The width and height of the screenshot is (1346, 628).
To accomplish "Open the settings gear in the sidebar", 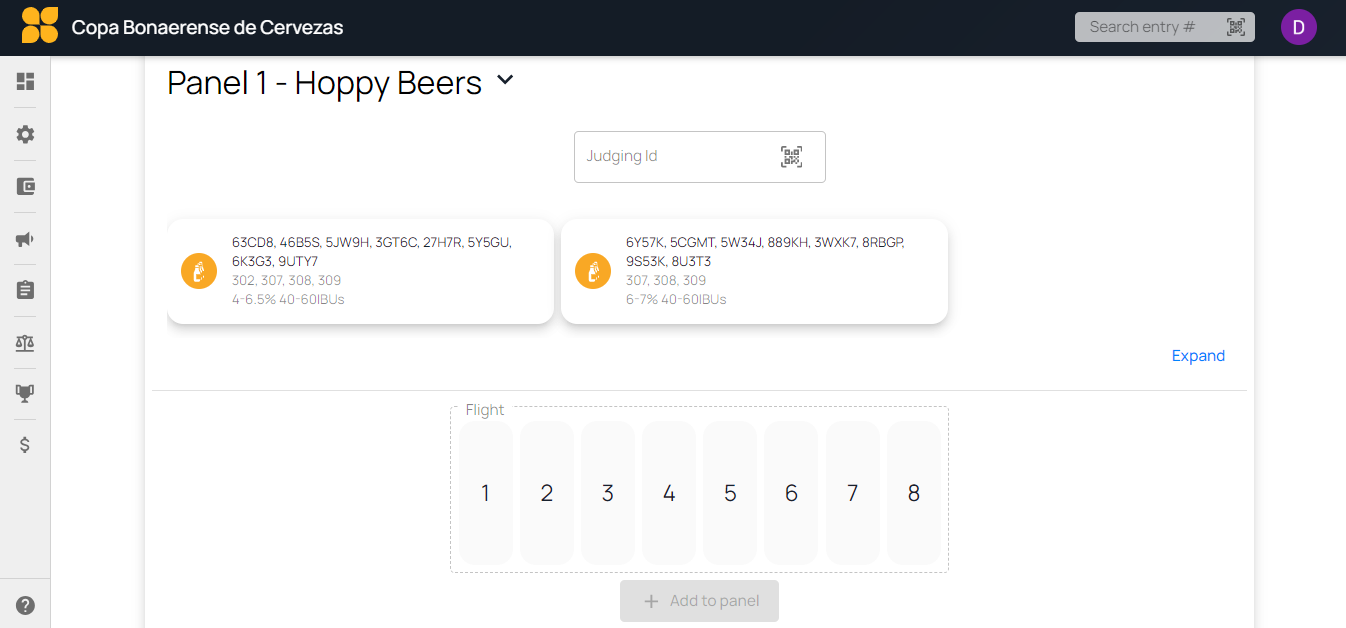I will [24, 134].
